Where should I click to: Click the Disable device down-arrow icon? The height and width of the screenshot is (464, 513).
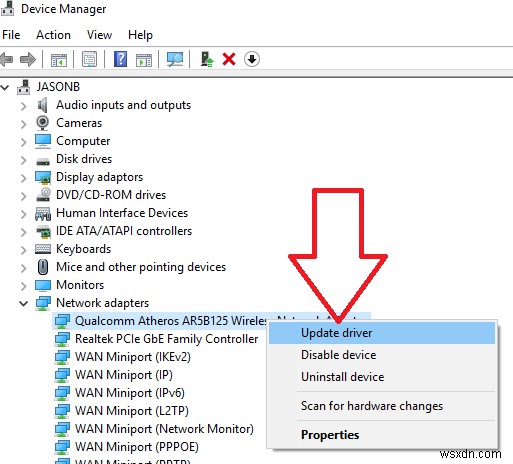tap(252, 59)
